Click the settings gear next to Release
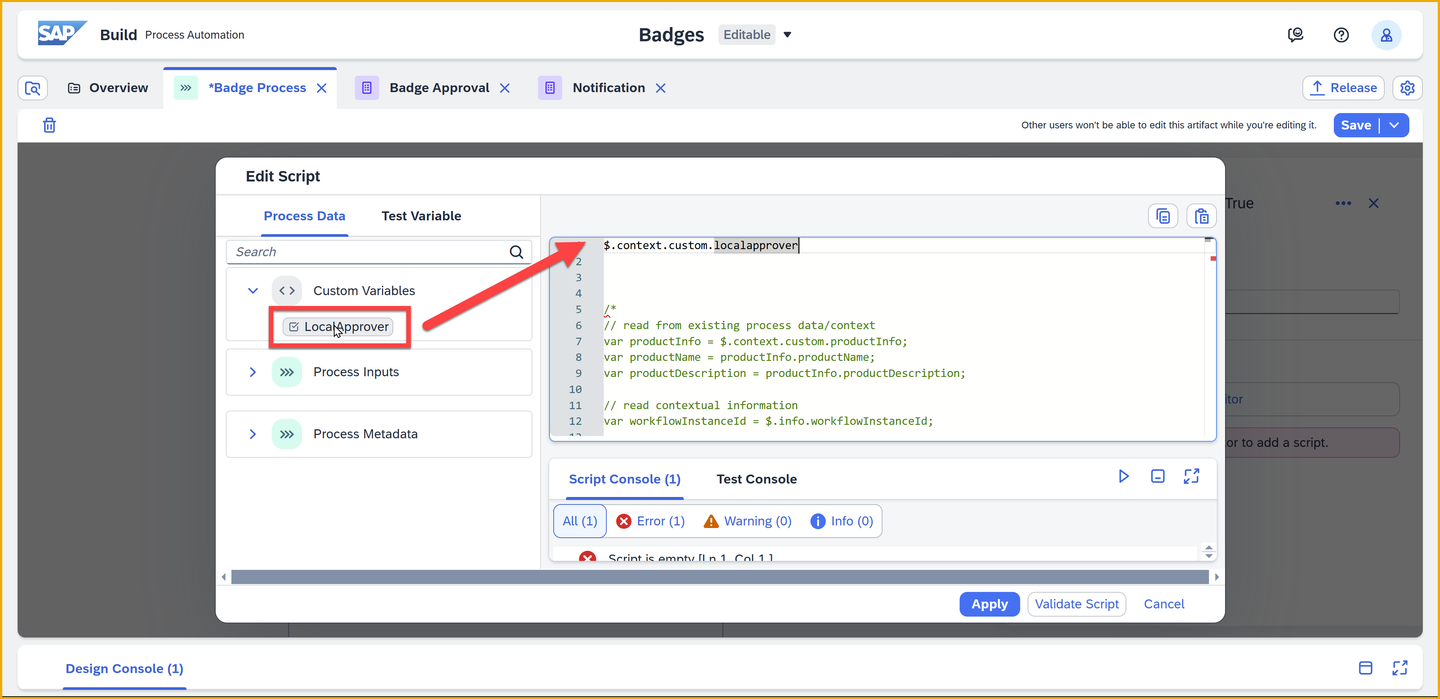Image resolution: width=1440 pixels, height=699 pixels. [1407, 88]
